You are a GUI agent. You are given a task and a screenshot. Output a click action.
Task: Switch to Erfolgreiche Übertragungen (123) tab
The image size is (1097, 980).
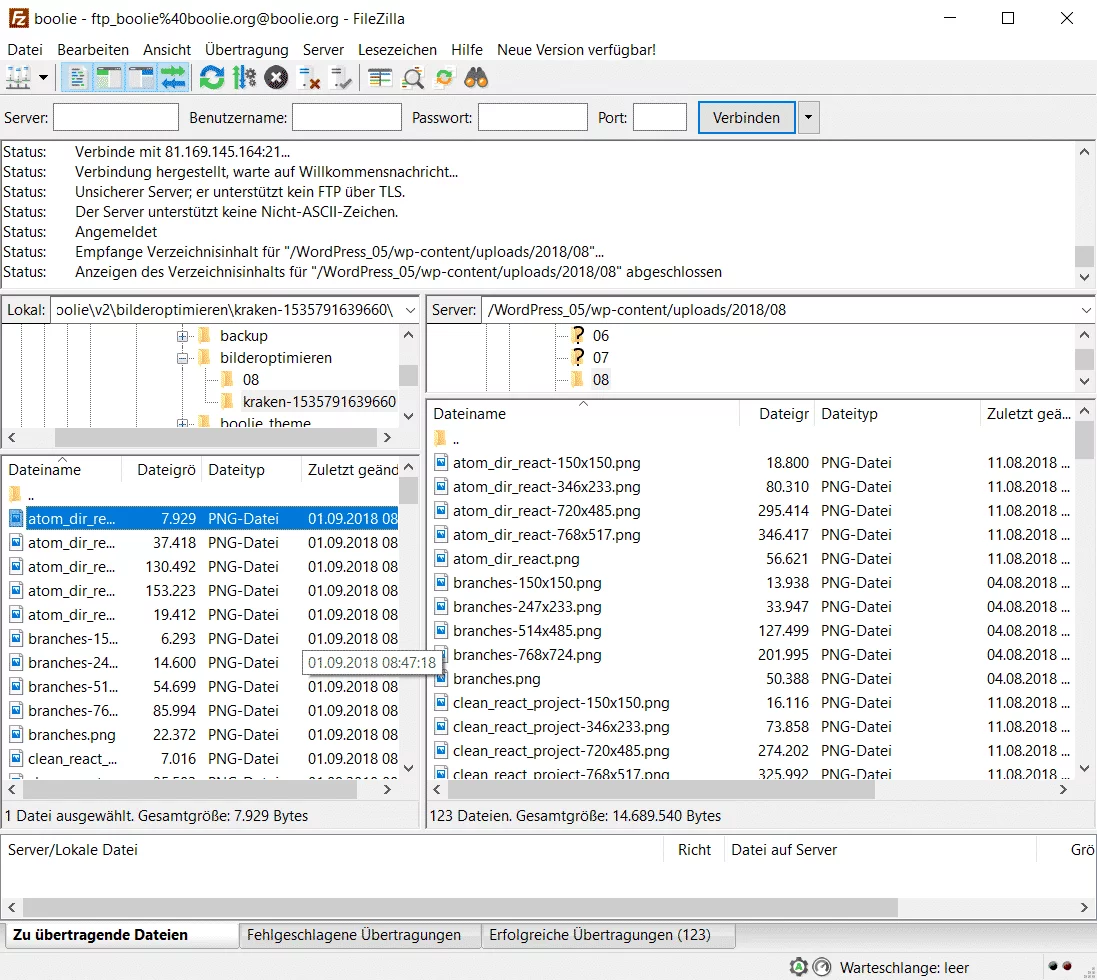click(x=607, y=935)
